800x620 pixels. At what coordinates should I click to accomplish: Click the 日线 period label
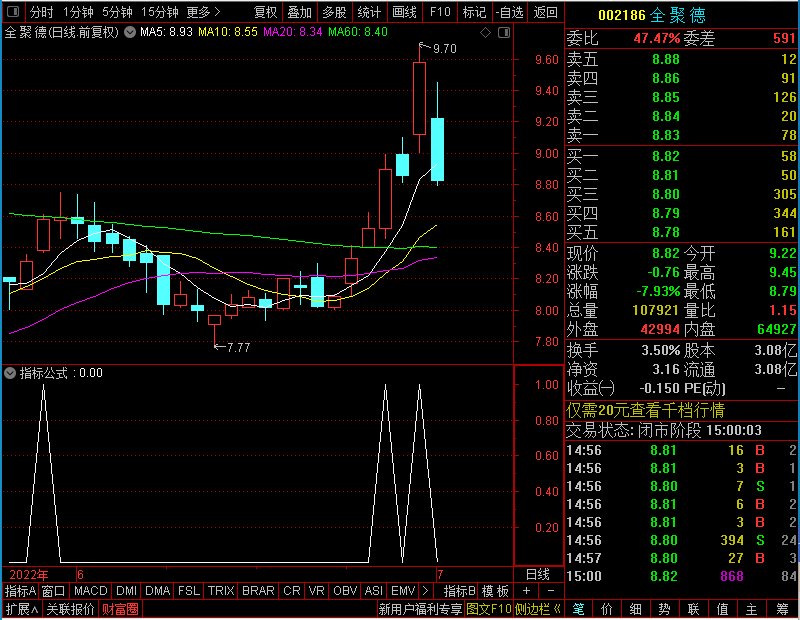(x=538, y=575)
